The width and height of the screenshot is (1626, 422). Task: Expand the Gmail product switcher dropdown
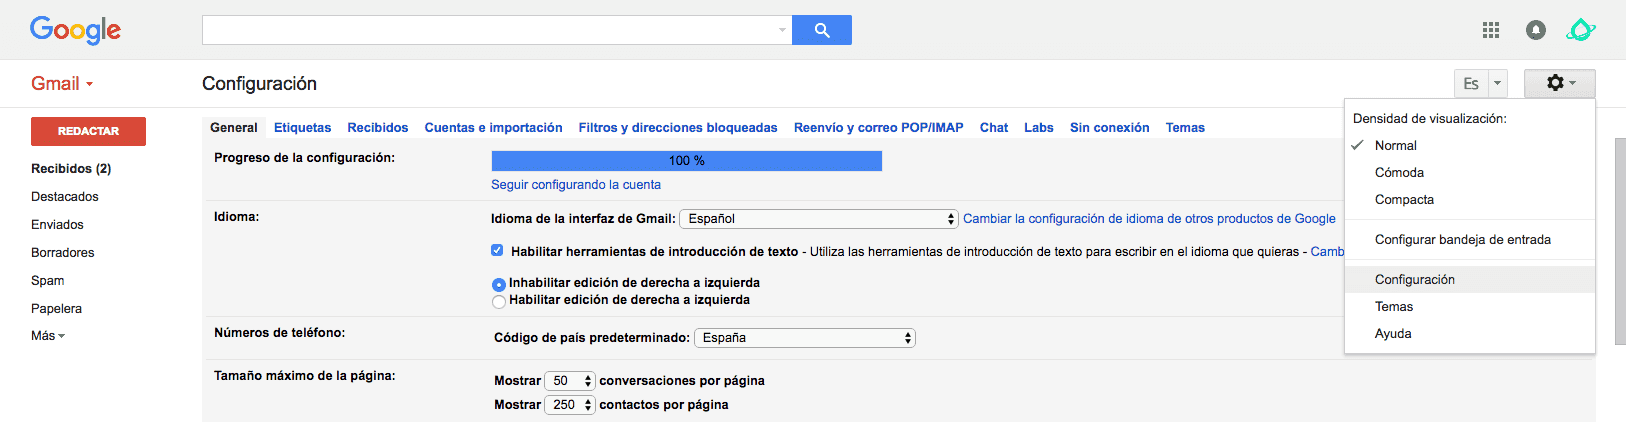(x=62, y=84)
